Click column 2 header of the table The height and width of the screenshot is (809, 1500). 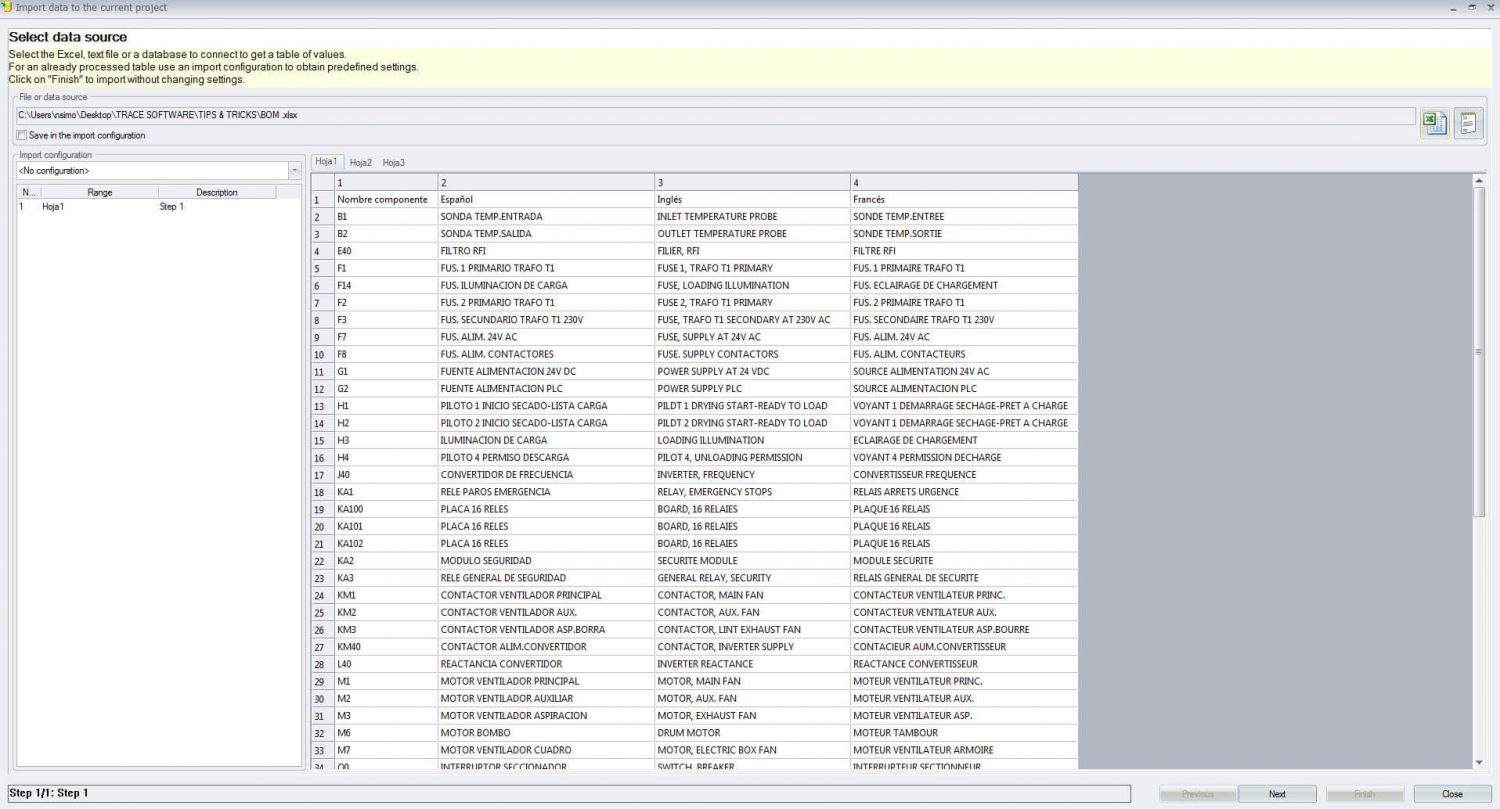(546, 182)
